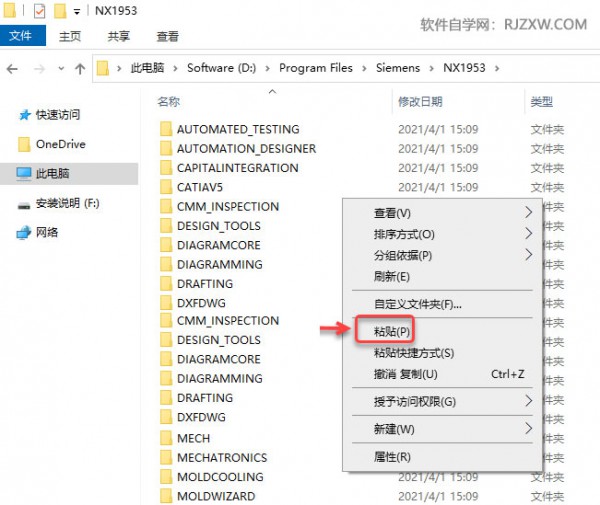Choose 属性(R) from the context menu
The height and width of the screenshot is (505, 600).
coord(442,457)
